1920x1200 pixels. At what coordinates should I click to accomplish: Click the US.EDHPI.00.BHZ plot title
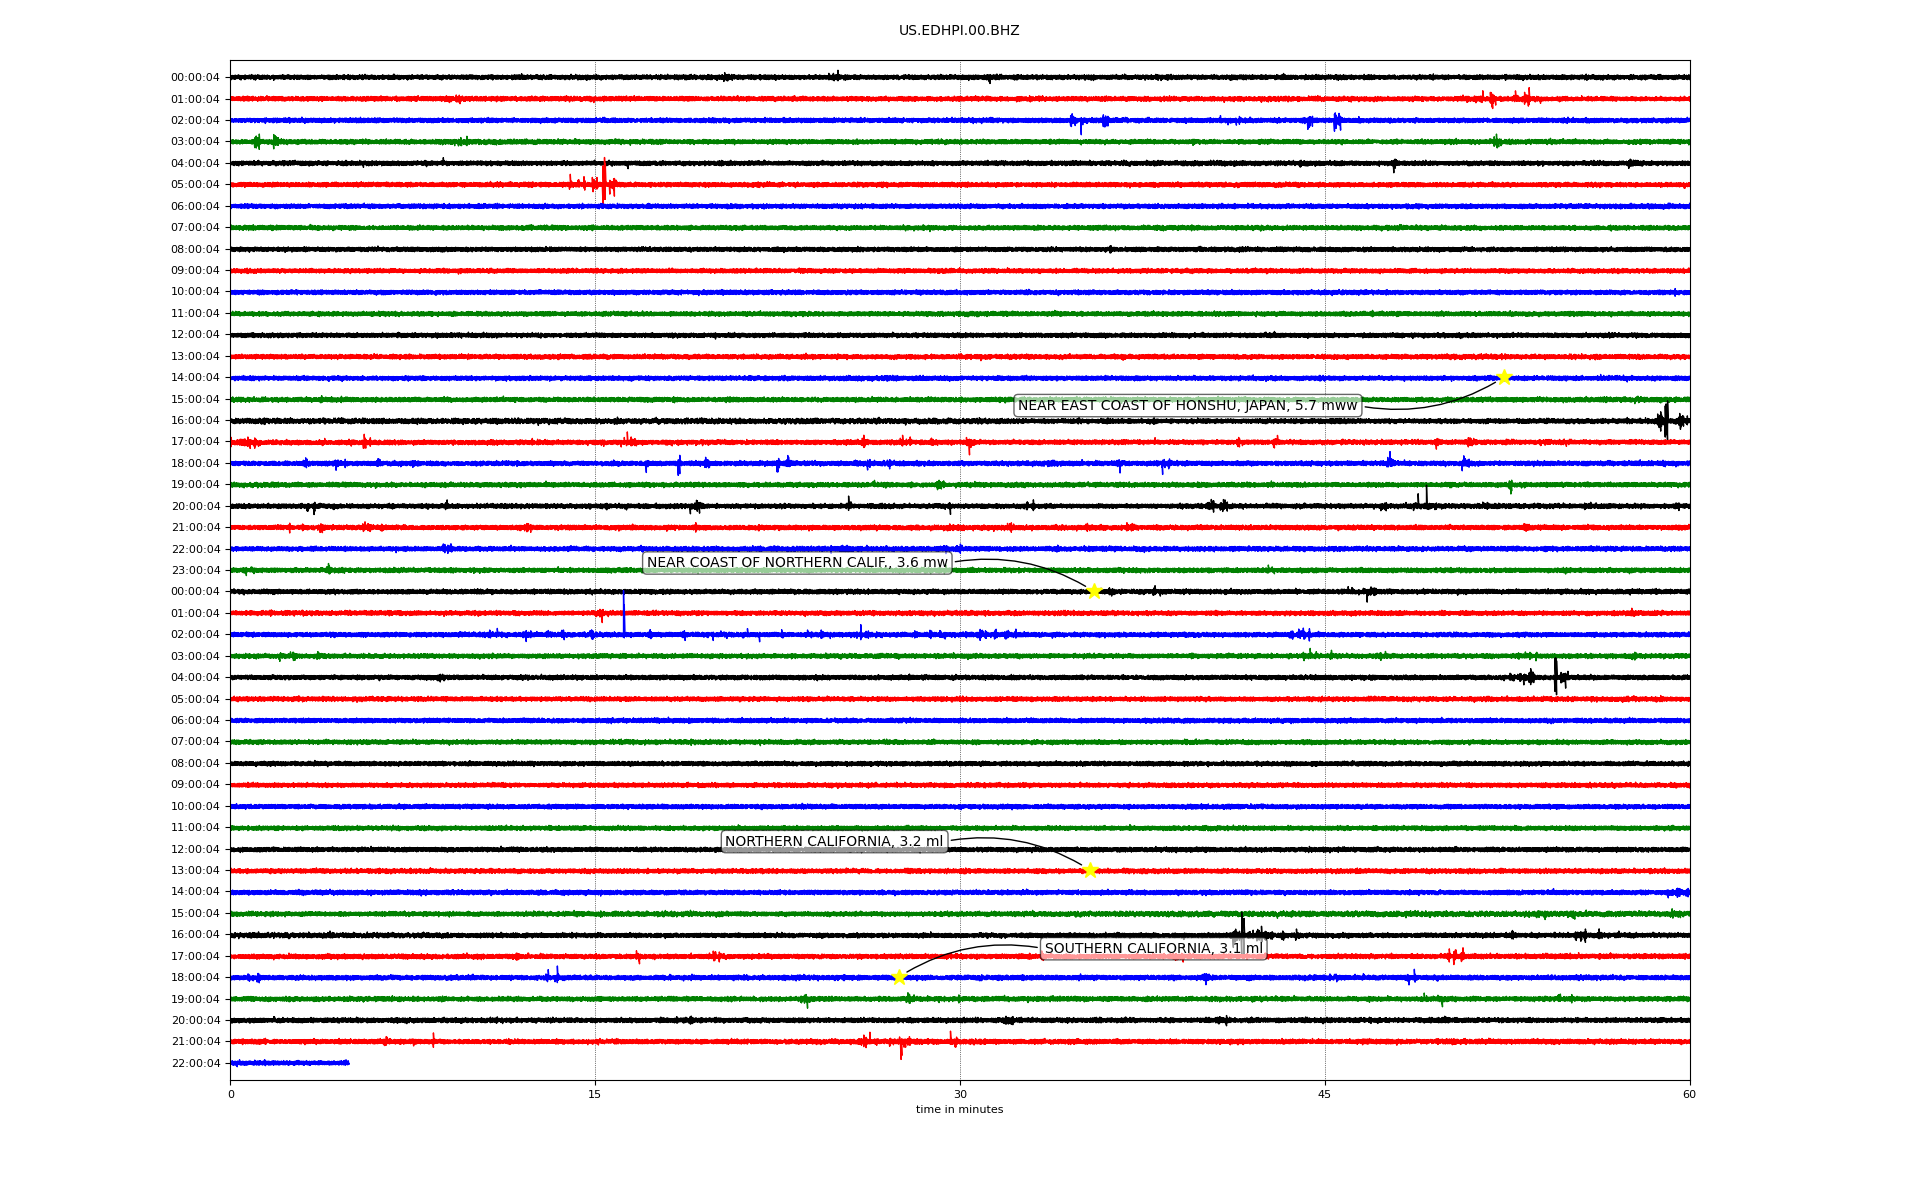coord(959,31)
